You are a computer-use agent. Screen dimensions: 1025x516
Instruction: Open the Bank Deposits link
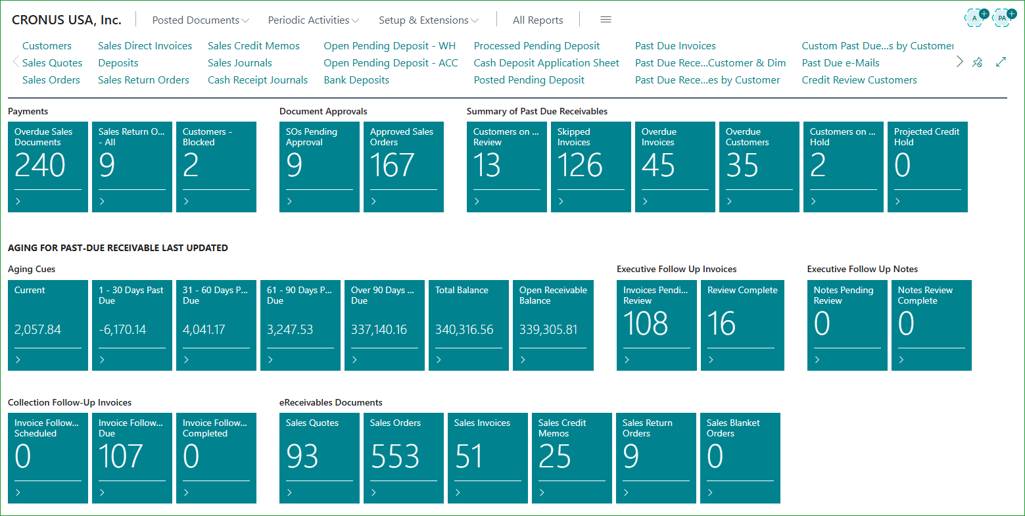coord(356,80)
